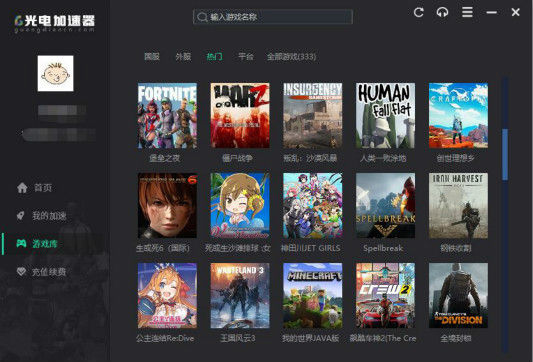533x362 pixels.
Task: Focus the game name search field
Action: [x=273, y=17]
